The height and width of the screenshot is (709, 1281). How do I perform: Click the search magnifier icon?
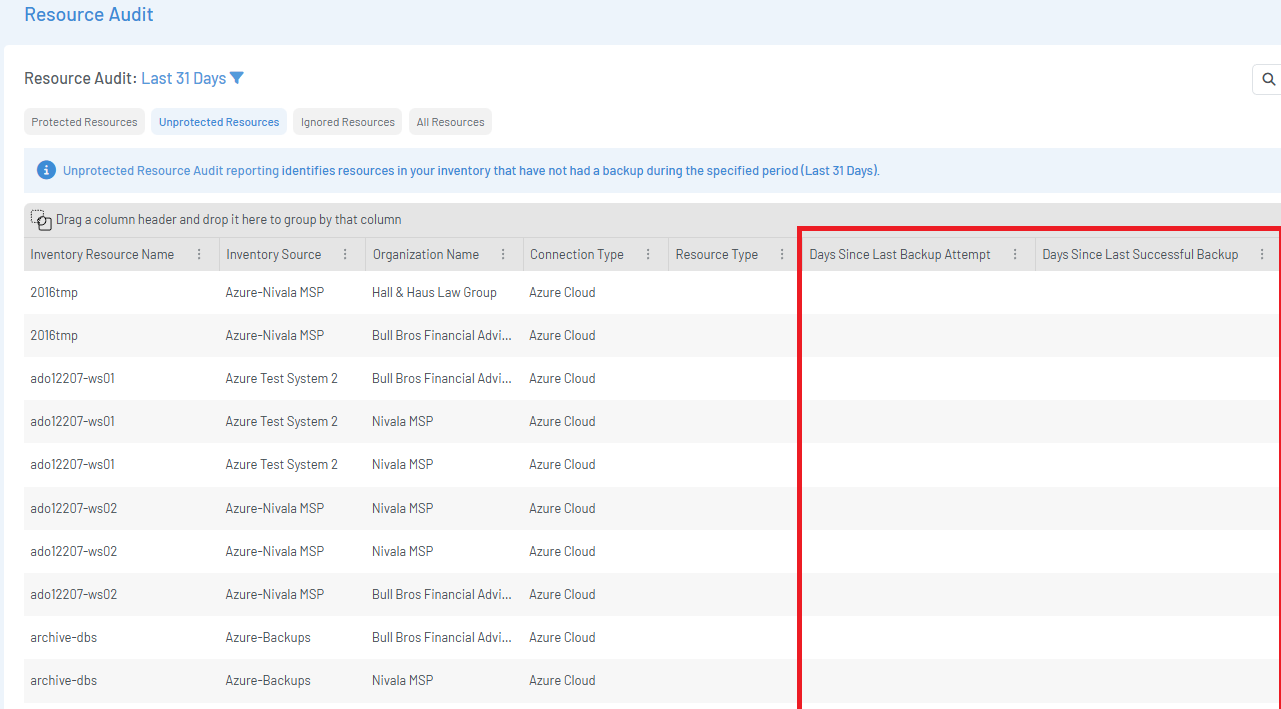tap(1268, 80)
